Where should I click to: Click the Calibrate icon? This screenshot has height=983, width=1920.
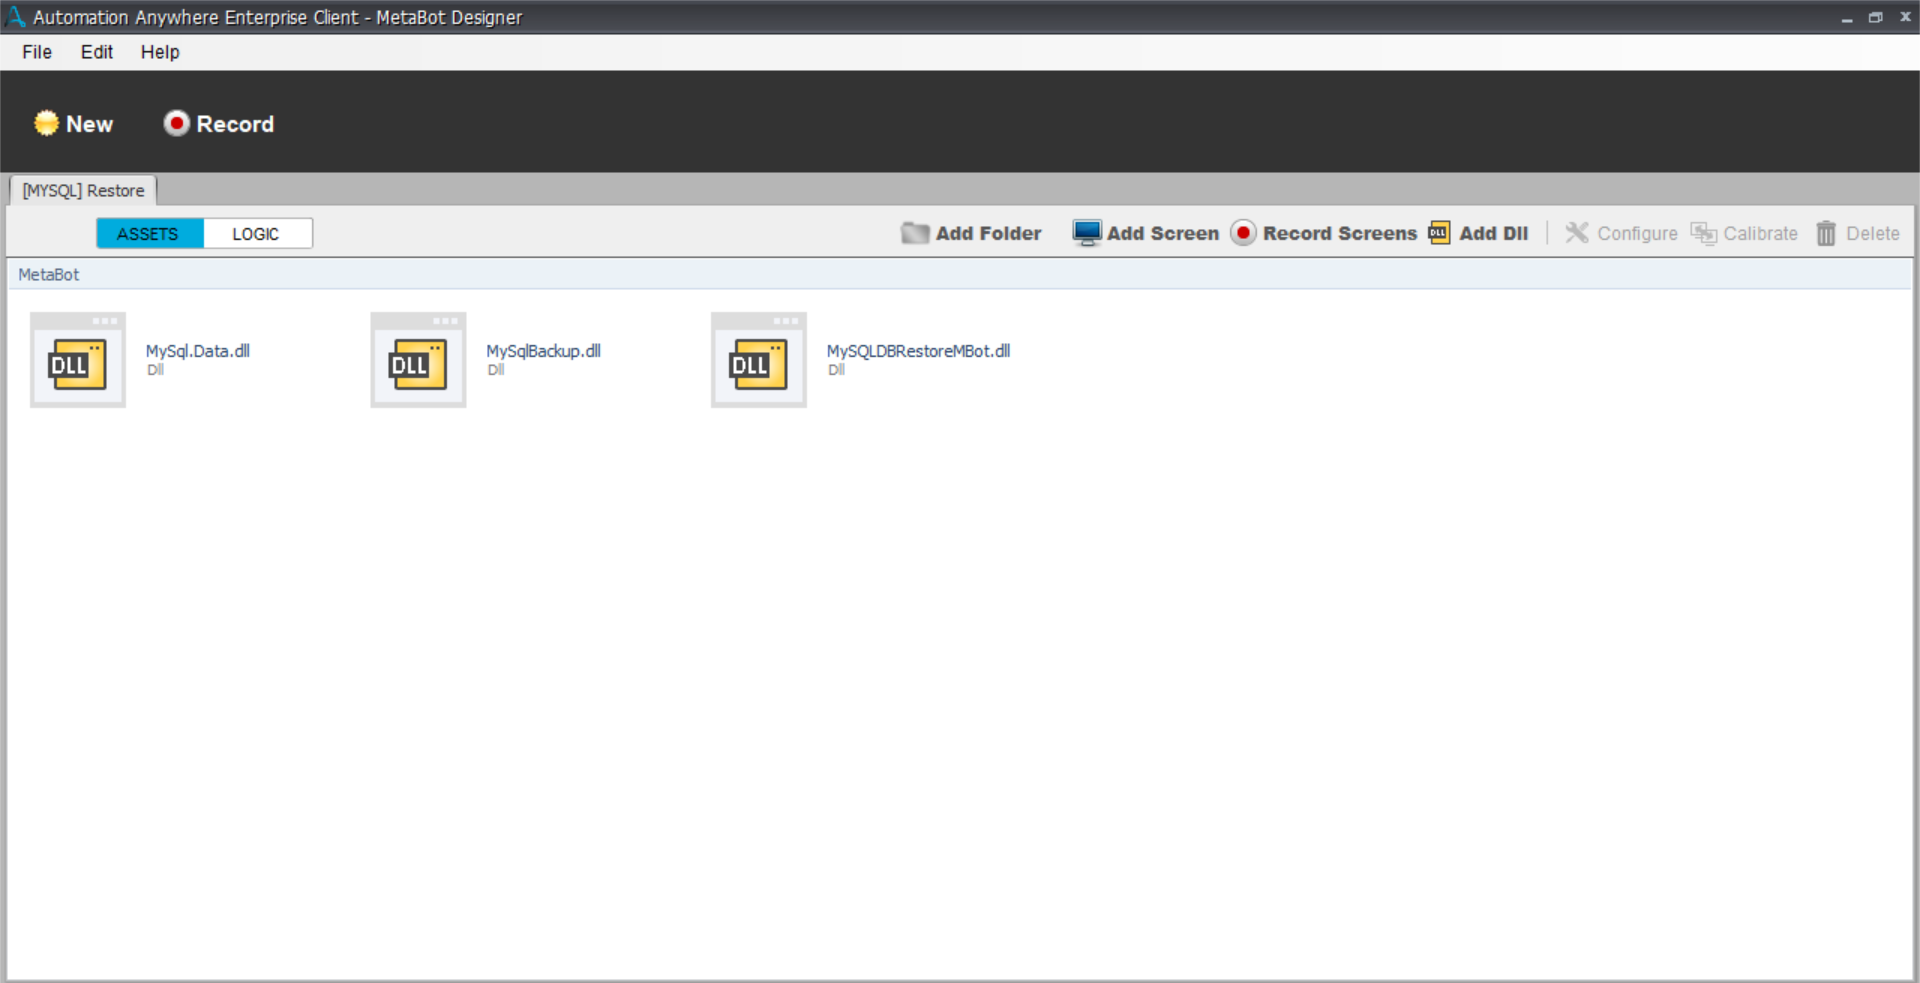(x=1703, y=233)
